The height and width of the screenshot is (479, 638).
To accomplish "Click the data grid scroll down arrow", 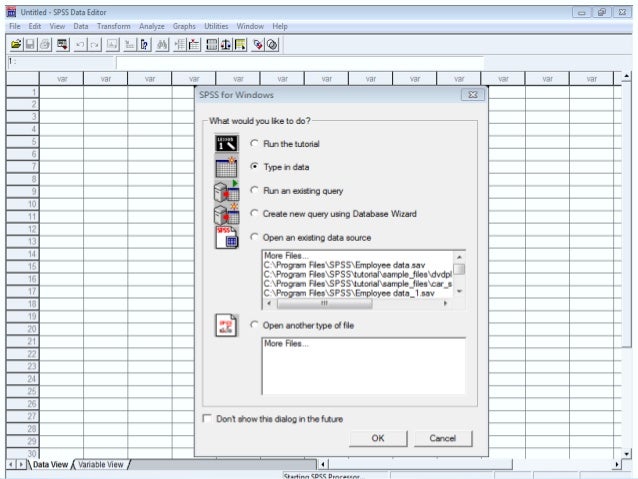I will click(626, 453).
